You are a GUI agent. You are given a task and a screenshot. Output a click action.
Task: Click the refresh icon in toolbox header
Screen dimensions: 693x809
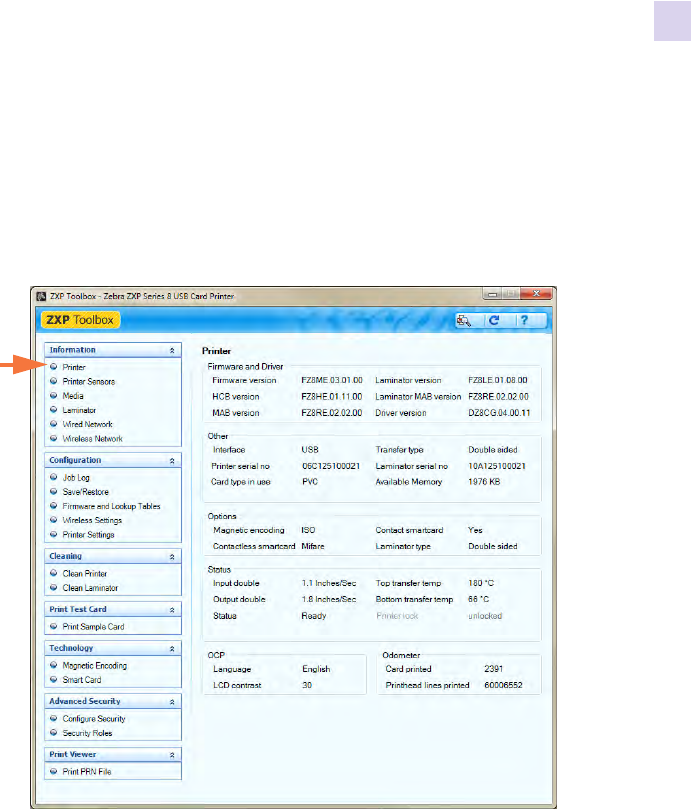[x=494, y=320]
